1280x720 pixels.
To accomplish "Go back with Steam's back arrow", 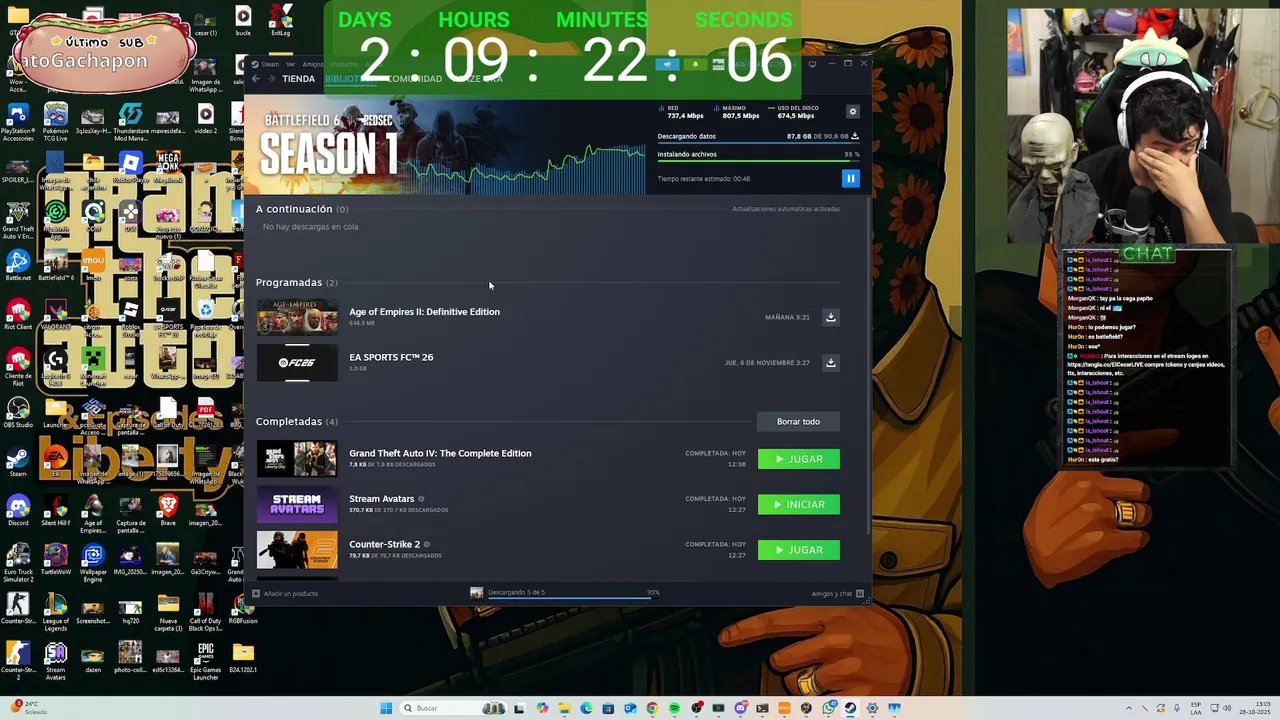I will tap(256, 78).
